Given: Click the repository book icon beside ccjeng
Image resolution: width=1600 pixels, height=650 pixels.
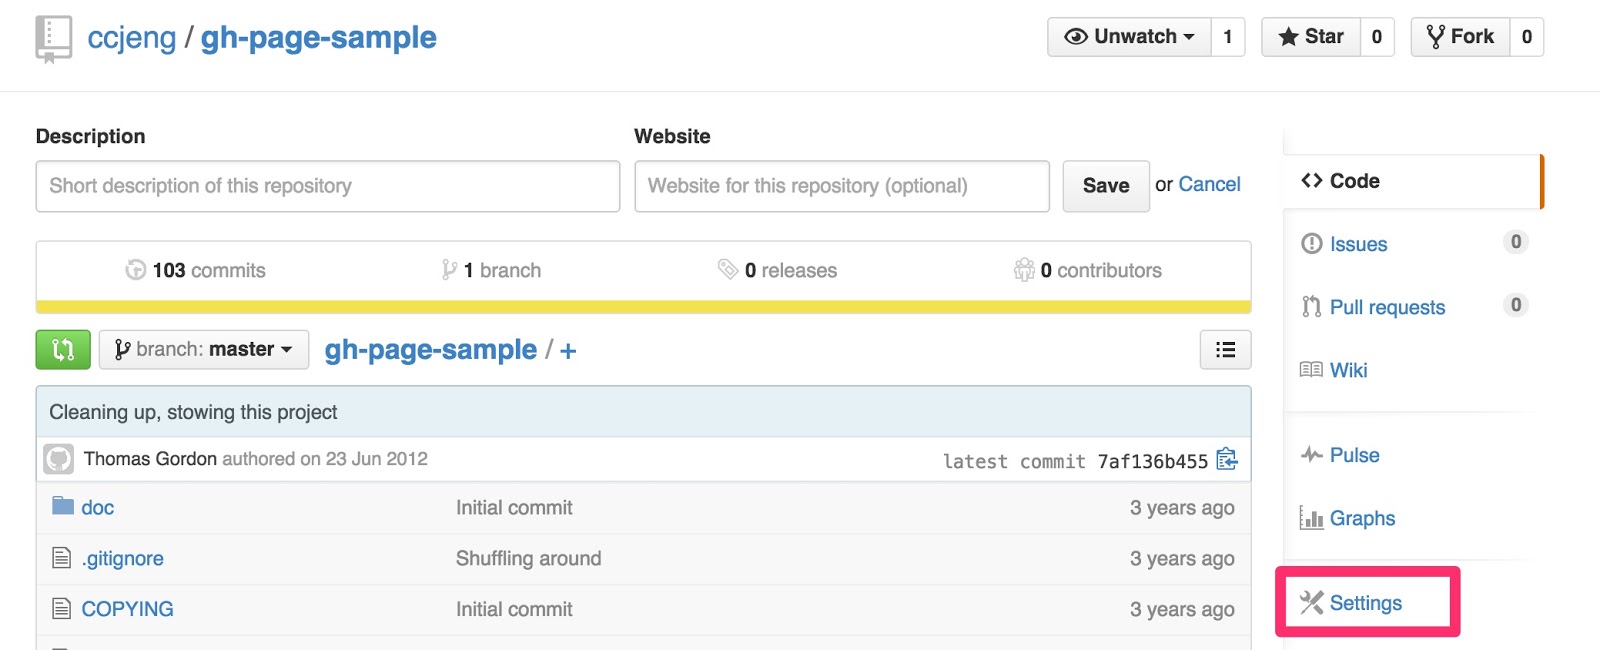Looking at the screenshot, I should point(54,39).
